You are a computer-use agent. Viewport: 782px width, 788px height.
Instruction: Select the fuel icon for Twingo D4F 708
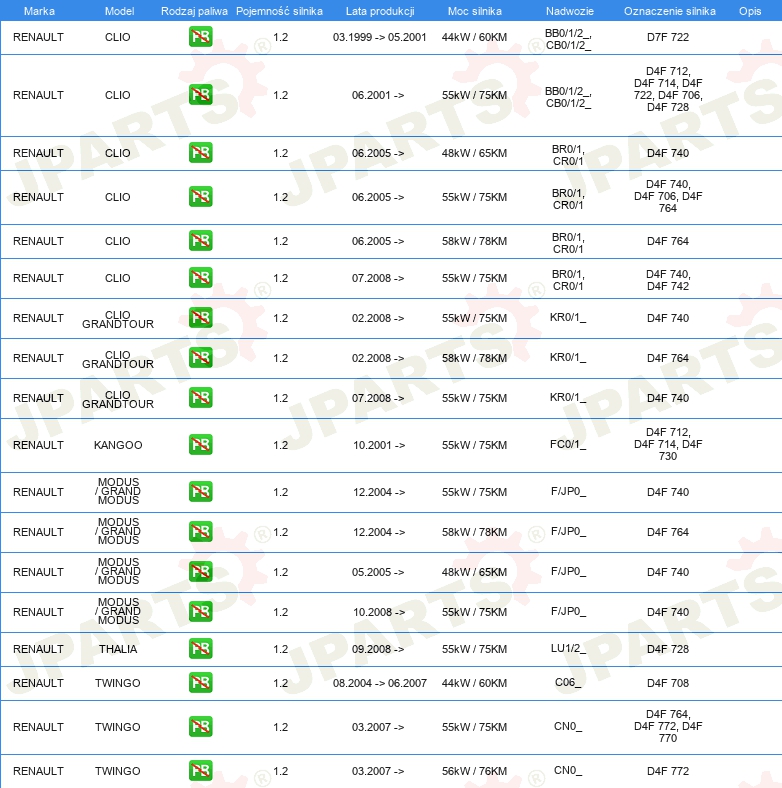pyautogui.click(x=201, y=683)
